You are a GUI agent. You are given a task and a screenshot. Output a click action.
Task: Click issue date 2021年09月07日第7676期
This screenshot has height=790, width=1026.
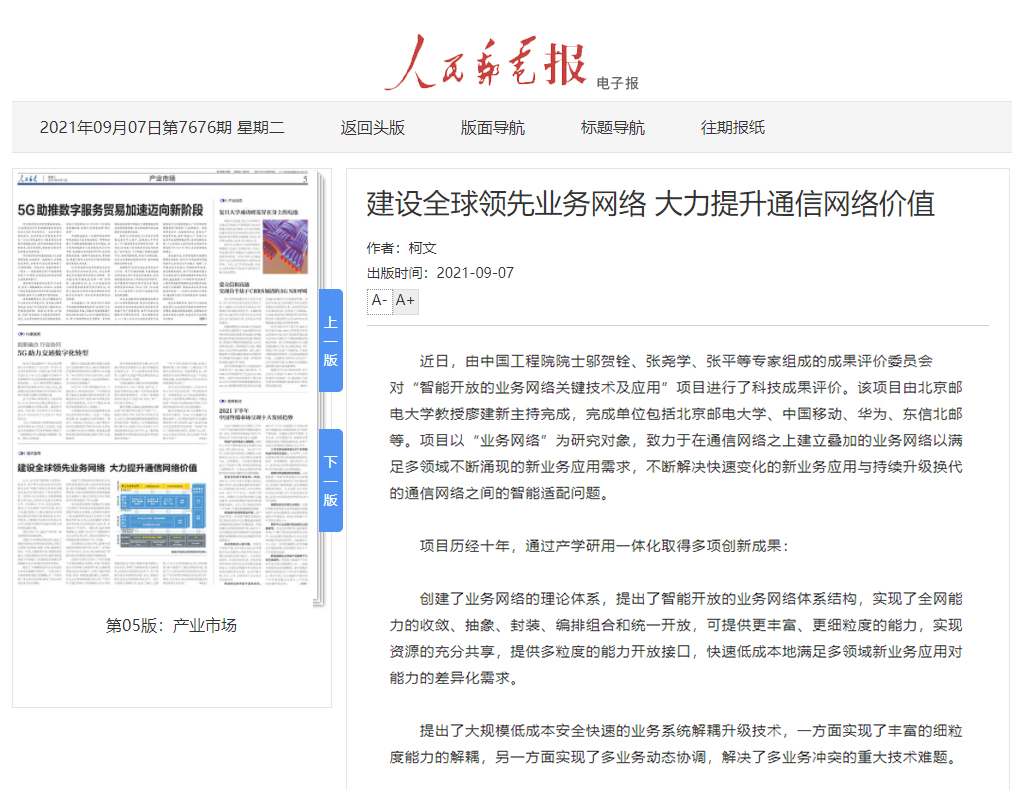pyautogui.click(x=162, y=127)
